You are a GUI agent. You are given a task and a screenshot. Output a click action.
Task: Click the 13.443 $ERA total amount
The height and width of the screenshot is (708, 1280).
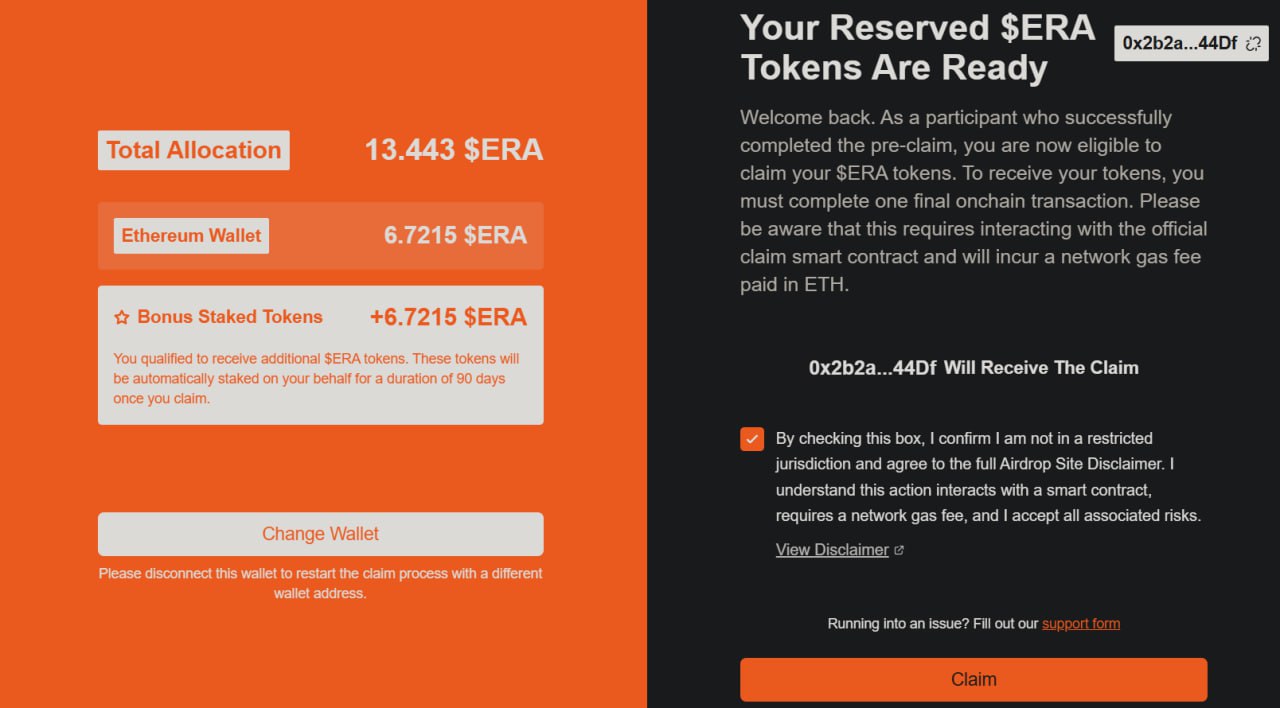tap(454, 150)
